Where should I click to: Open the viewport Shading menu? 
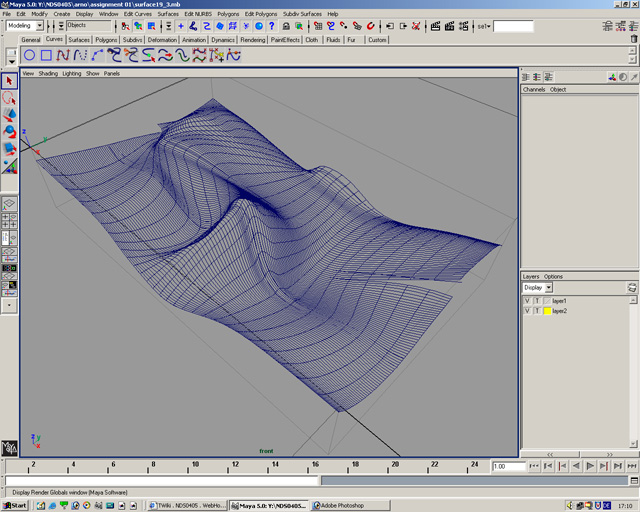point(48,73)
